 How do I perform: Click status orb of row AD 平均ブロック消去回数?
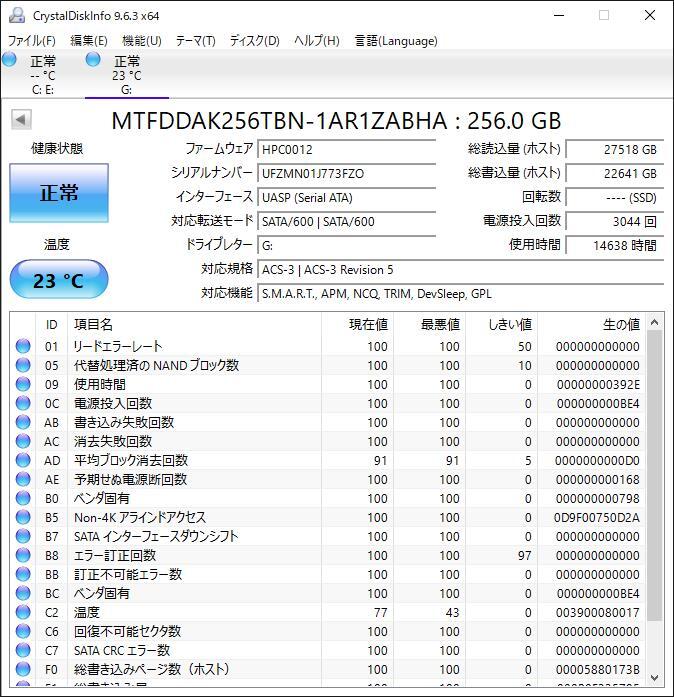tap(23, 460)
